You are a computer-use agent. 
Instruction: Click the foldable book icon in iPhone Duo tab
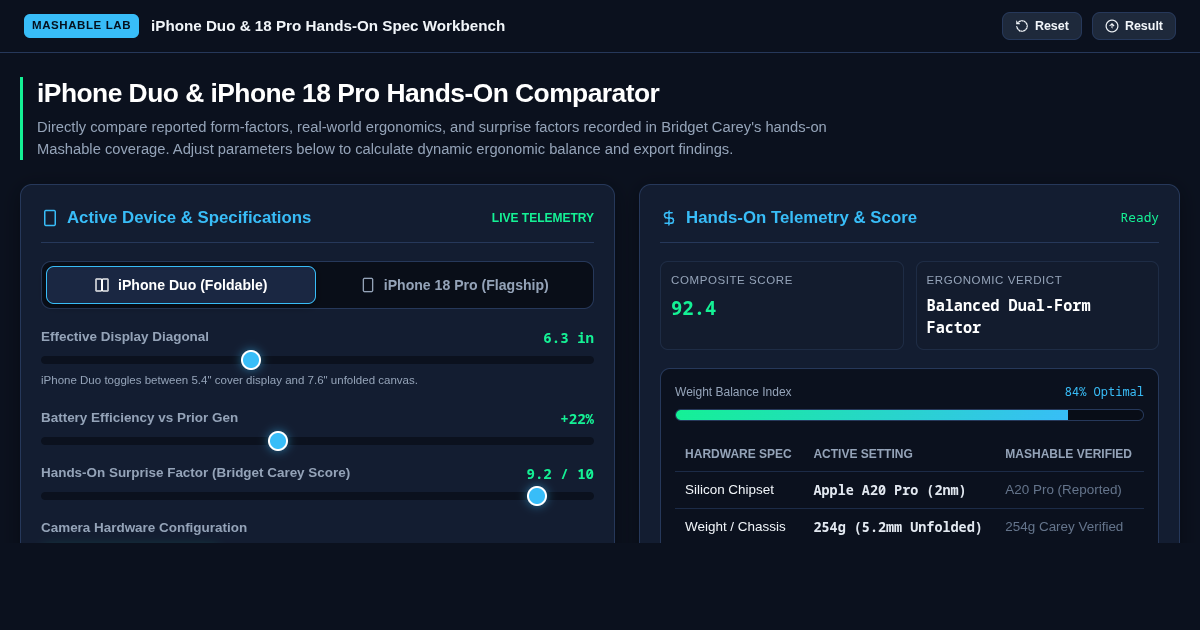coord(102,285)
